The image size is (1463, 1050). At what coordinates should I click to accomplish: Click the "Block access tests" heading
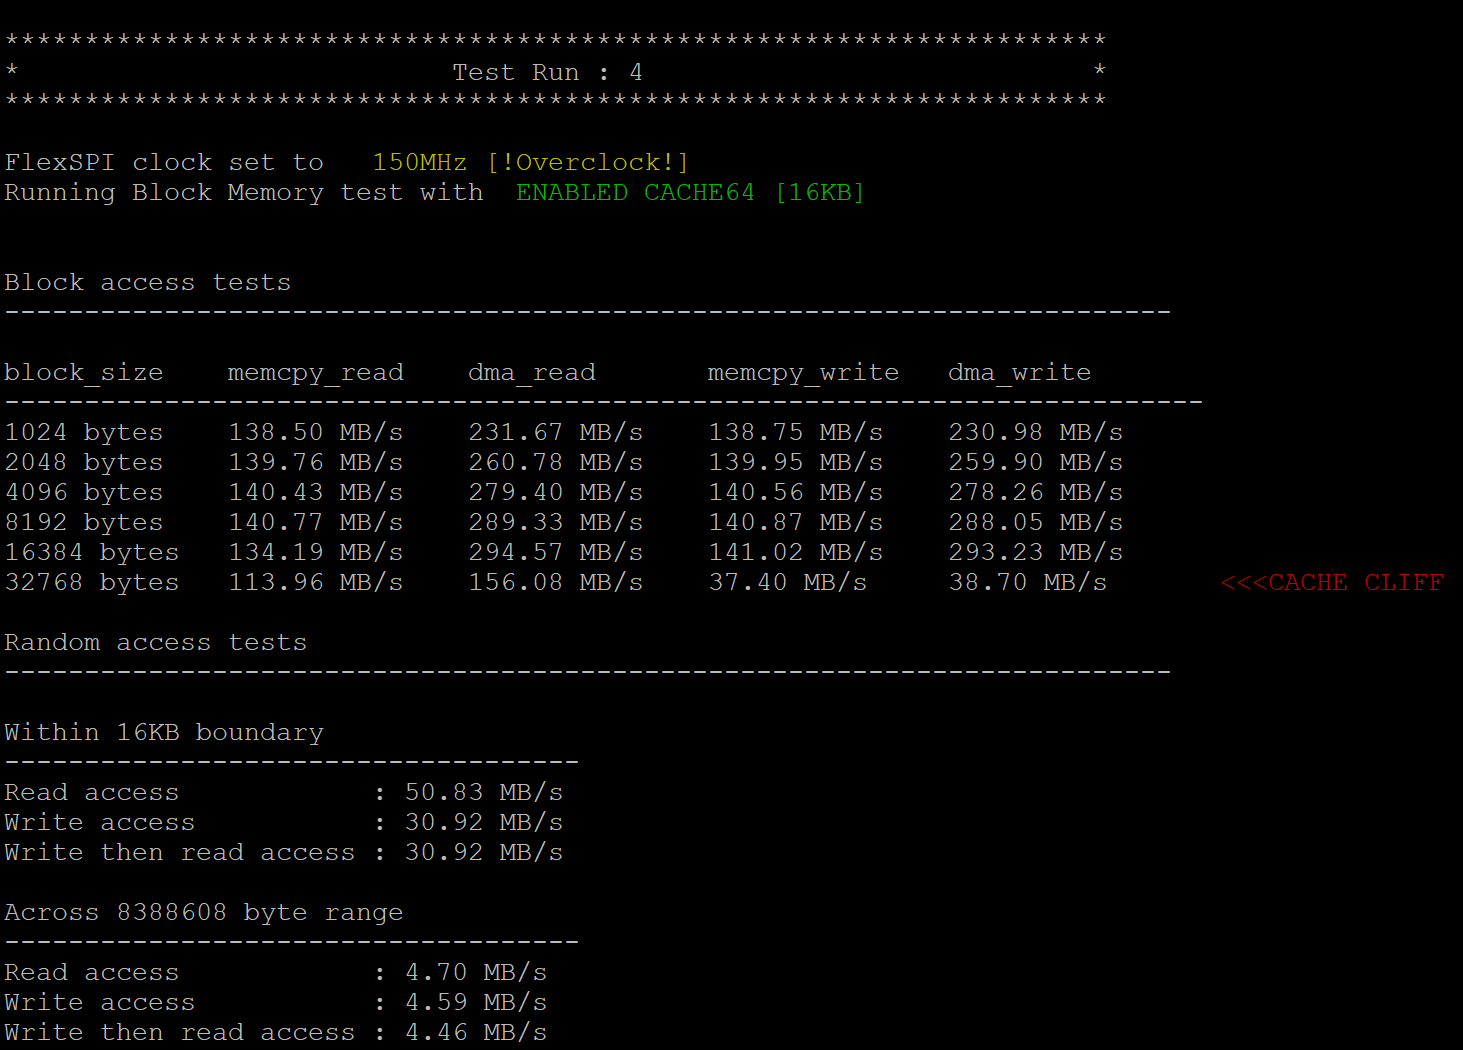tap(147, 283)
